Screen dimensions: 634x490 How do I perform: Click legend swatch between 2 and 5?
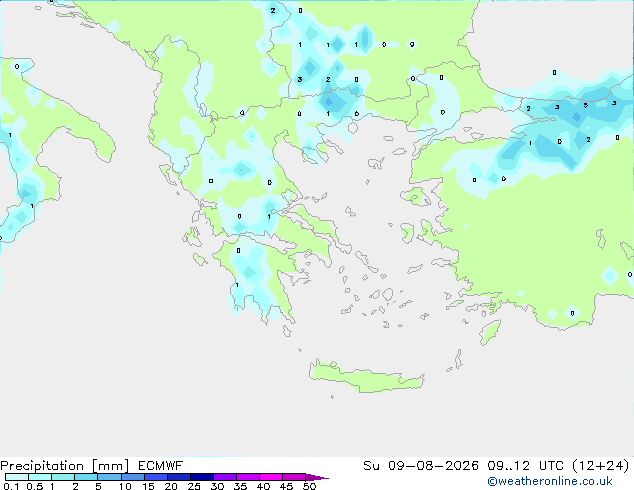coord(86,477)
